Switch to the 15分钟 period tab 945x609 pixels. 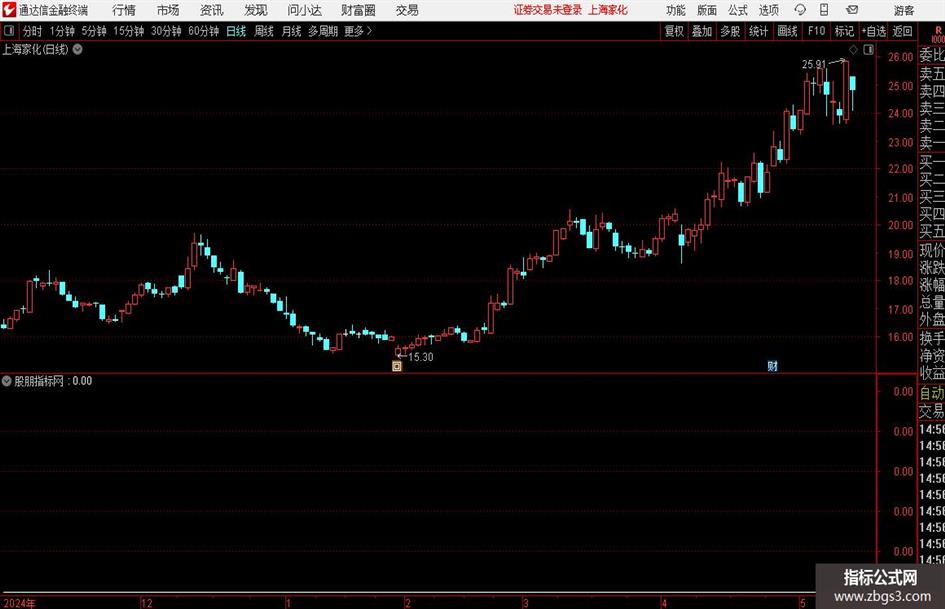[129, 31]
